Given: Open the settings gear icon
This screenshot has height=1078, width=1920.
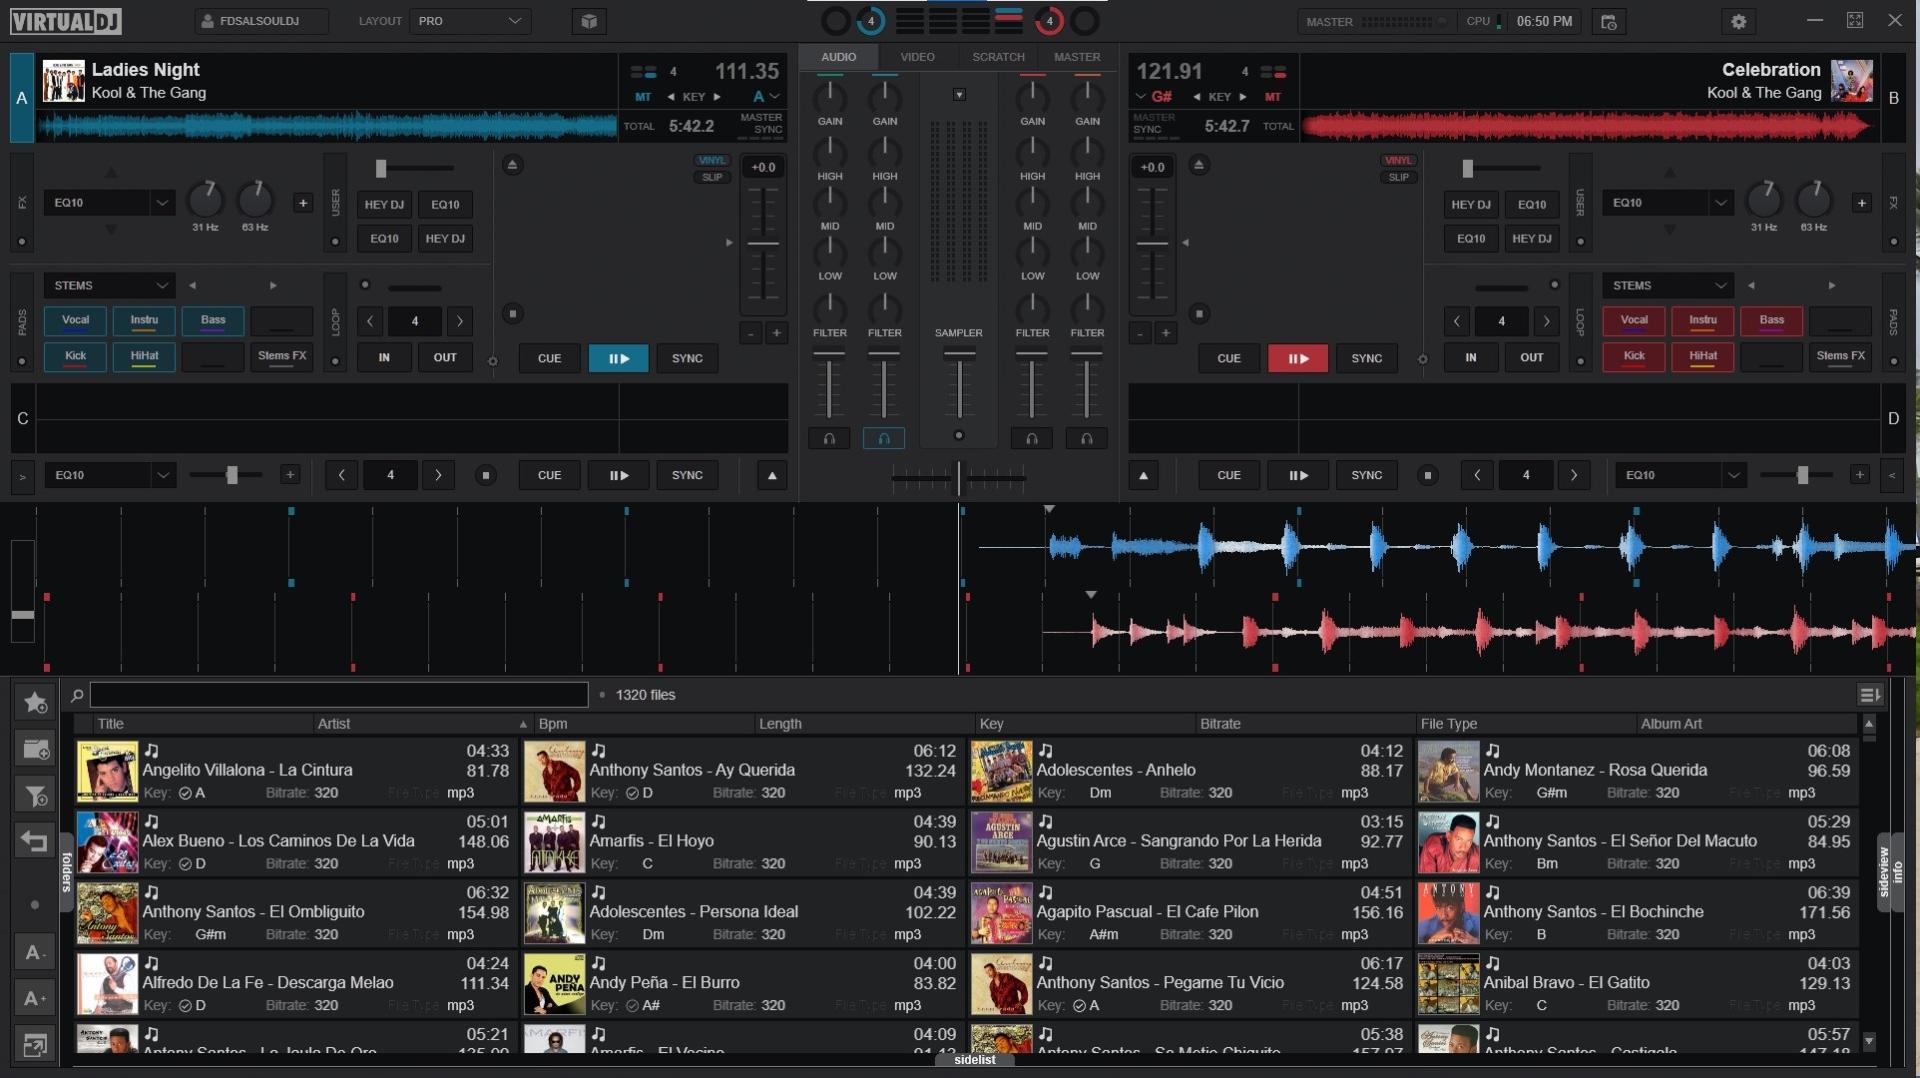Looking at the screenshot, I should [x=1738, y=21].
